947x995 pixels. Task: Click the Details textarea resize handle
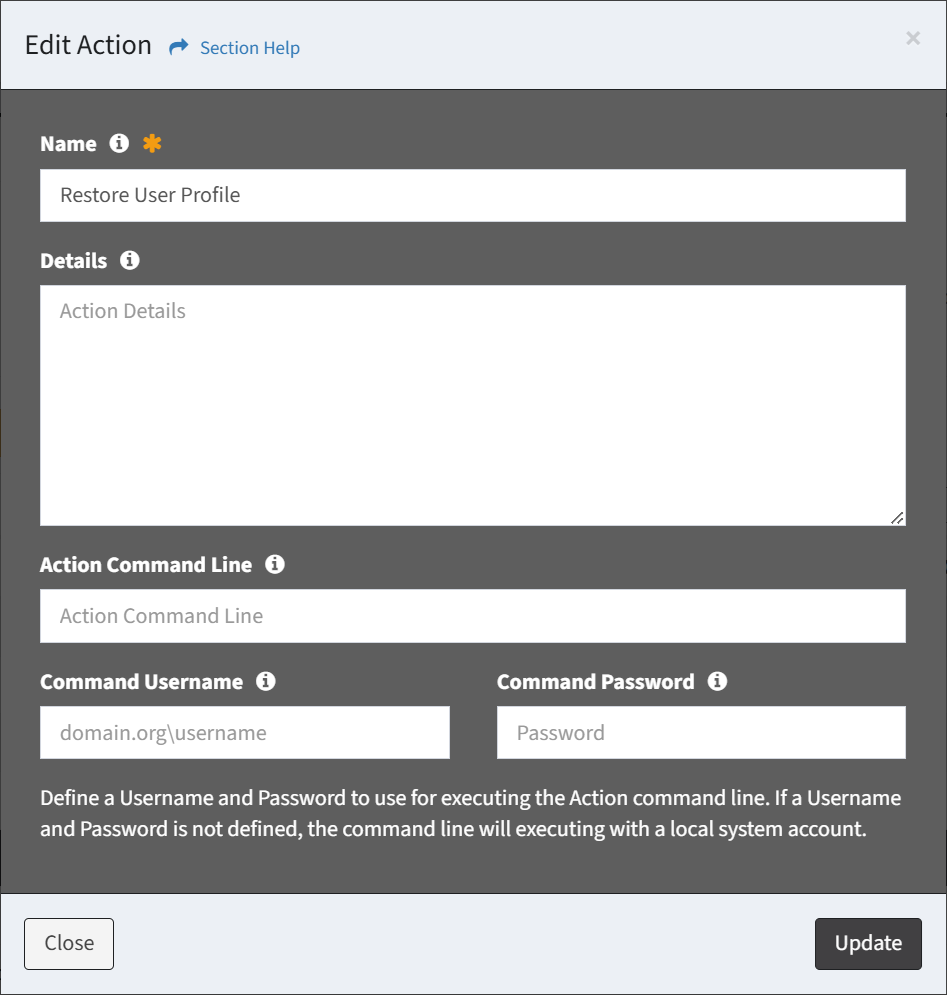click(x=897, y=517)
